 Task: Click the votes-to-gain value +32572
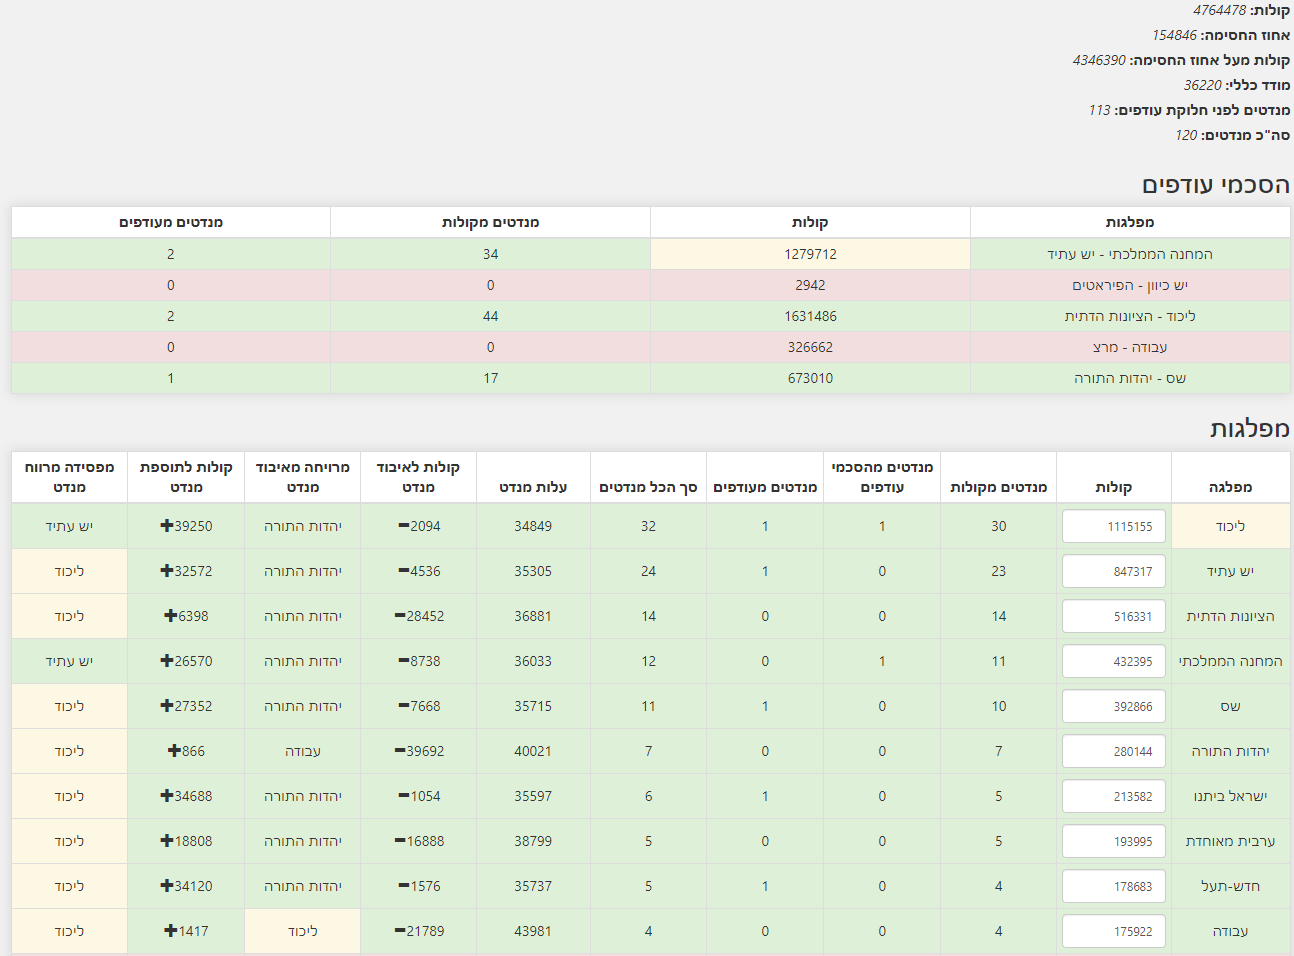[186, 571]
